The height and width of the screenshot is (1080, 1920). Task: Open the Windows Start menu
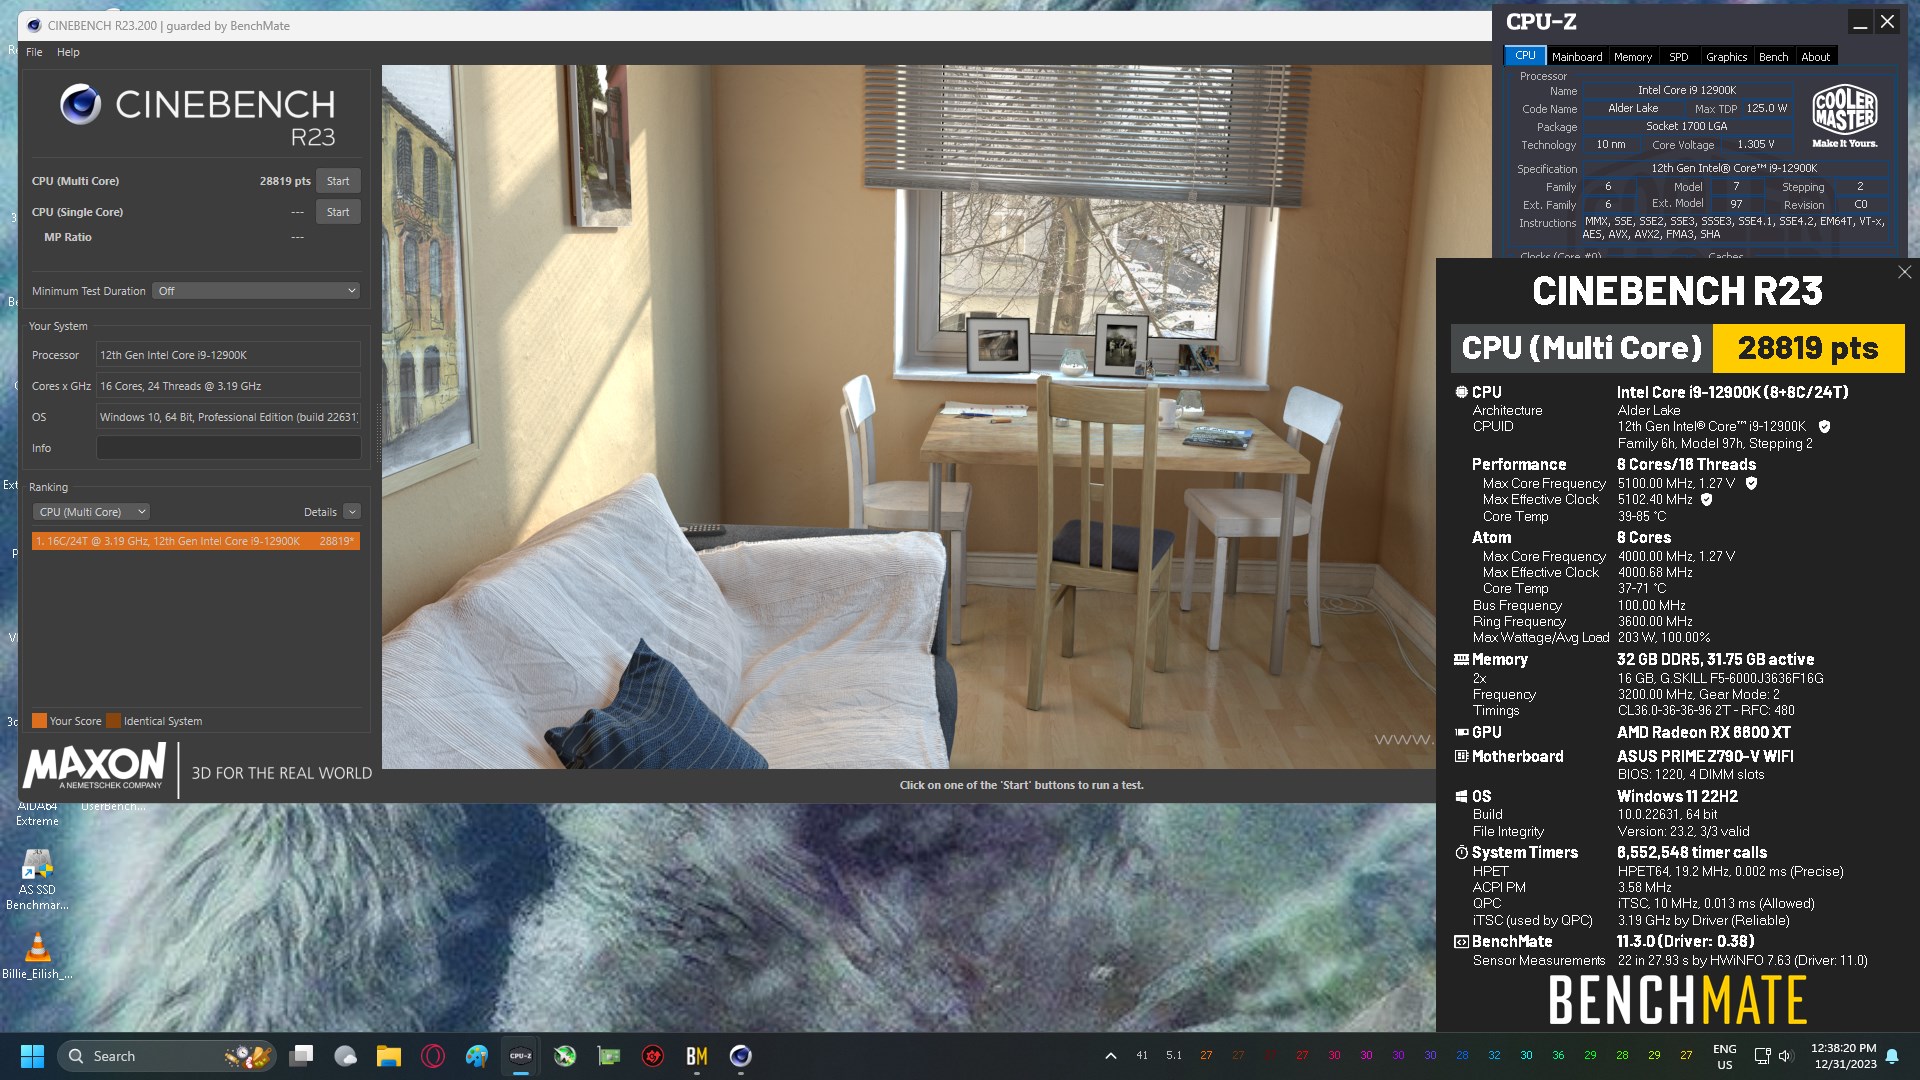pos(32,1056)
